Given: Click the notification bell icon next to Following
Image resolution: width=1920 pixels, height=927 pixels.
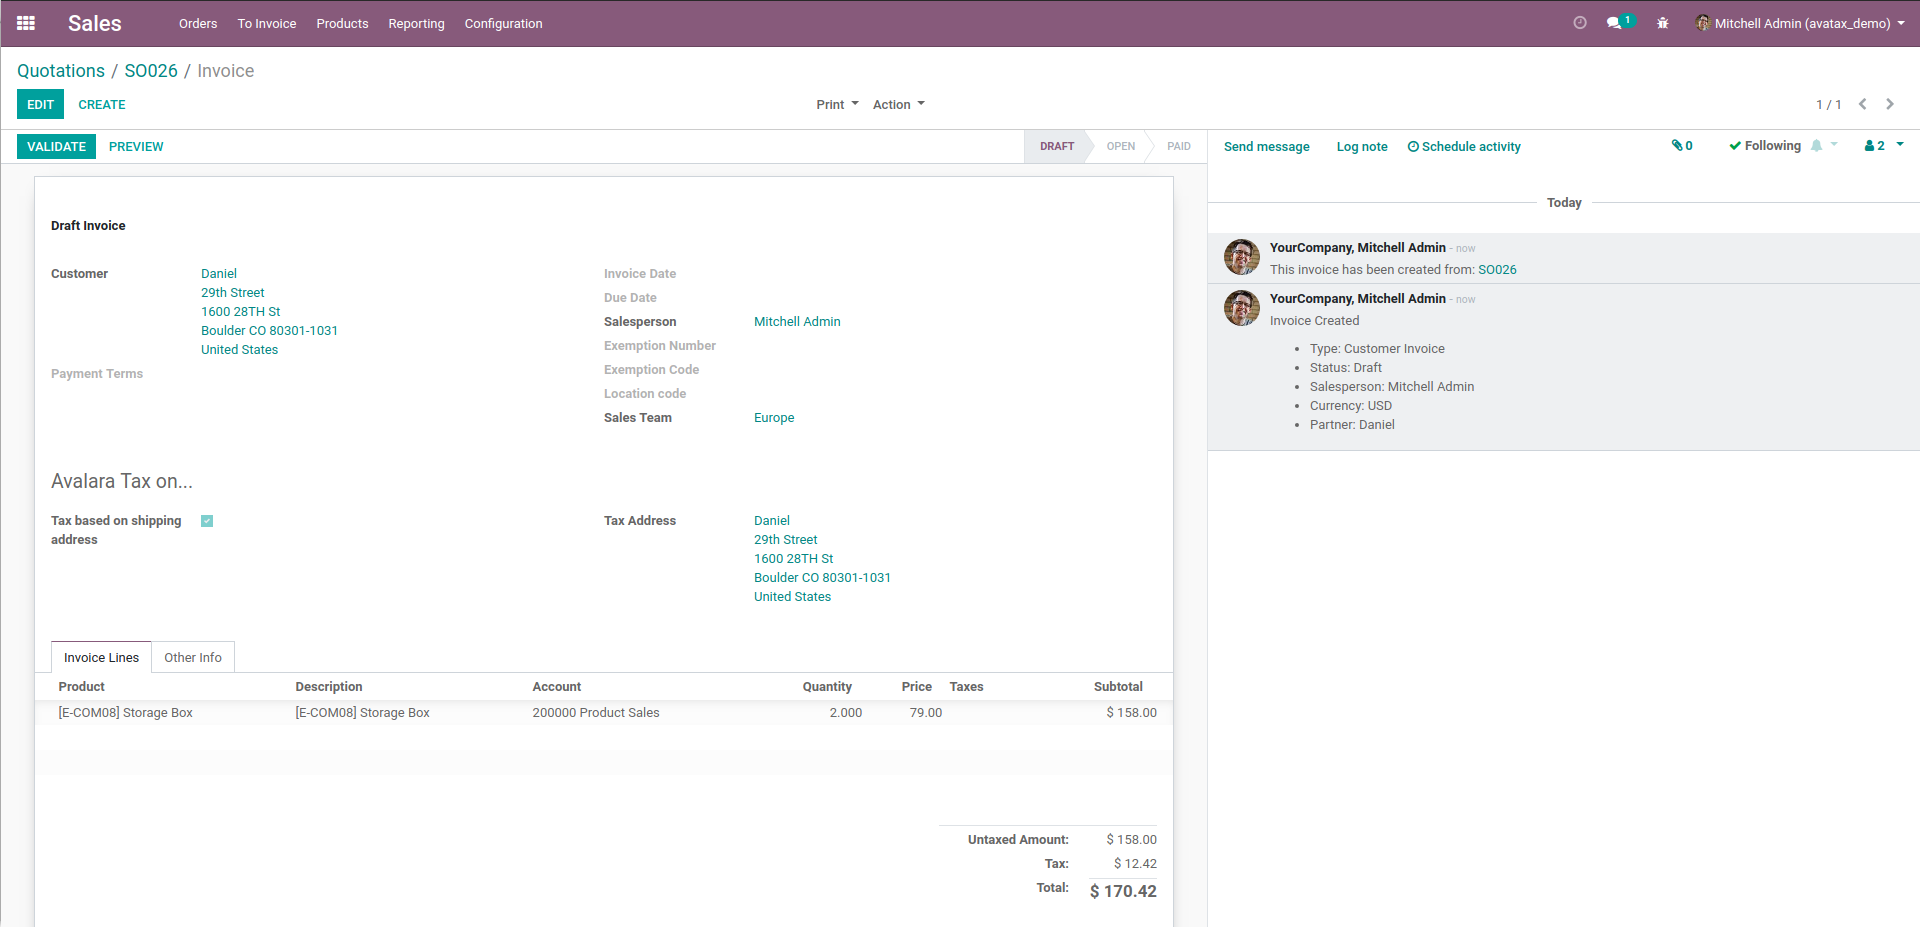Looking at the screenshot, I should point(1817,146).
